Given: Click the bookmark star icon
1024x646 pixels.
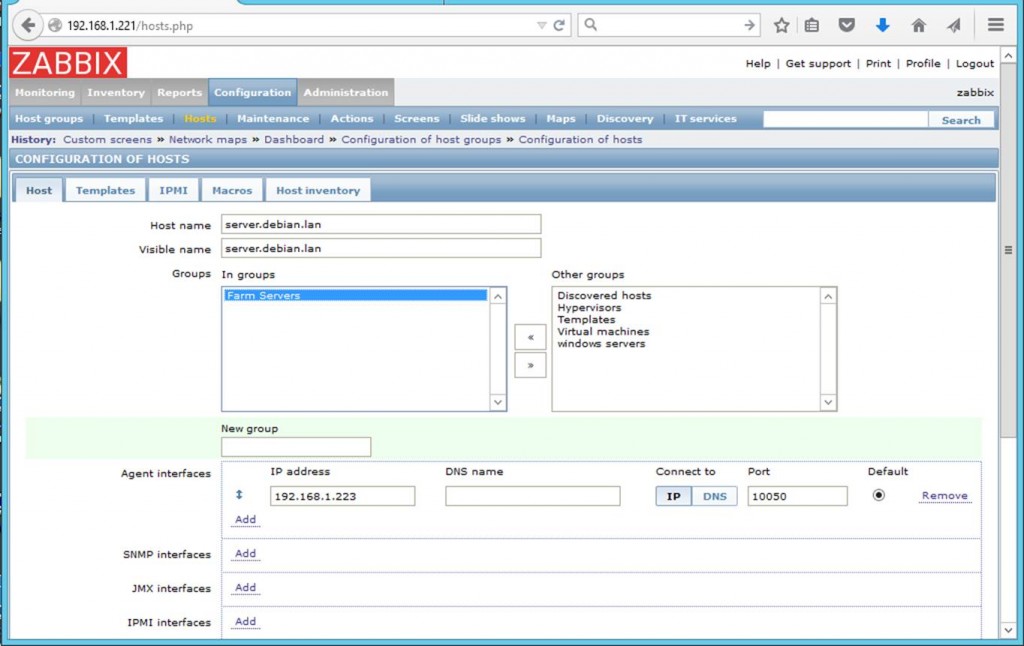Looking at the screenshot, I should tap(780, 25).
